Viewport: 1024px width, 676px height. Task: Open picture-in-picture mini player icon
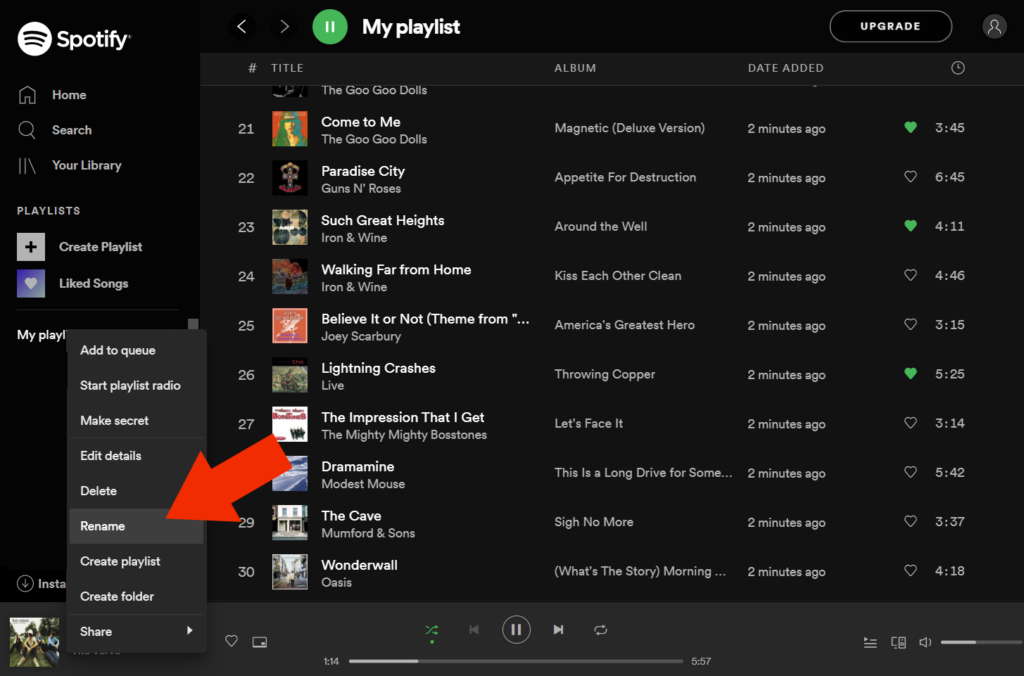[260, 642]
